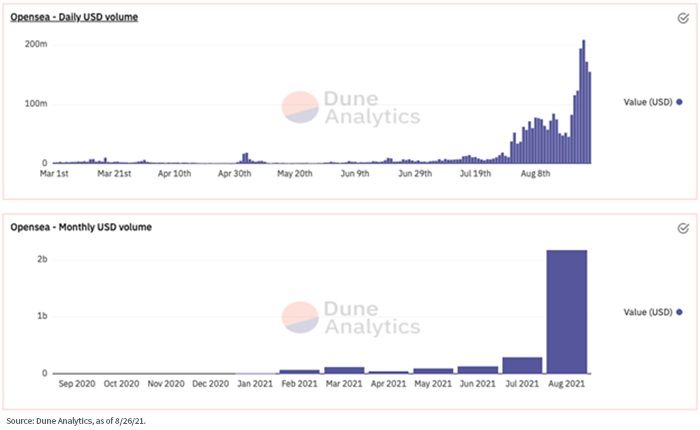Click the 'Jan 2021' axis label
This screenshot has width=700, height=430.
pyautogui.click(x=255, y=384)
